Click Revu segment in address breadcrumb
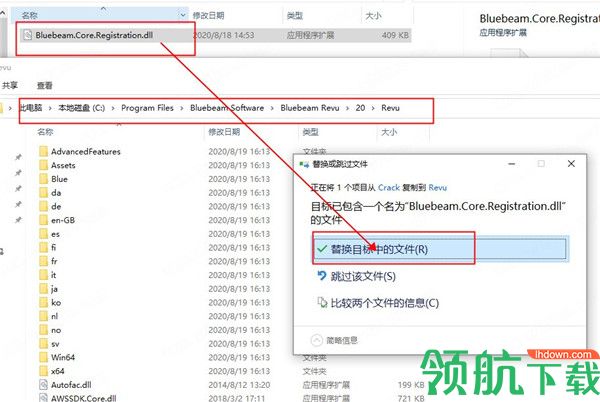The width and height of the screenshot is (600, 402). (390, 108)
